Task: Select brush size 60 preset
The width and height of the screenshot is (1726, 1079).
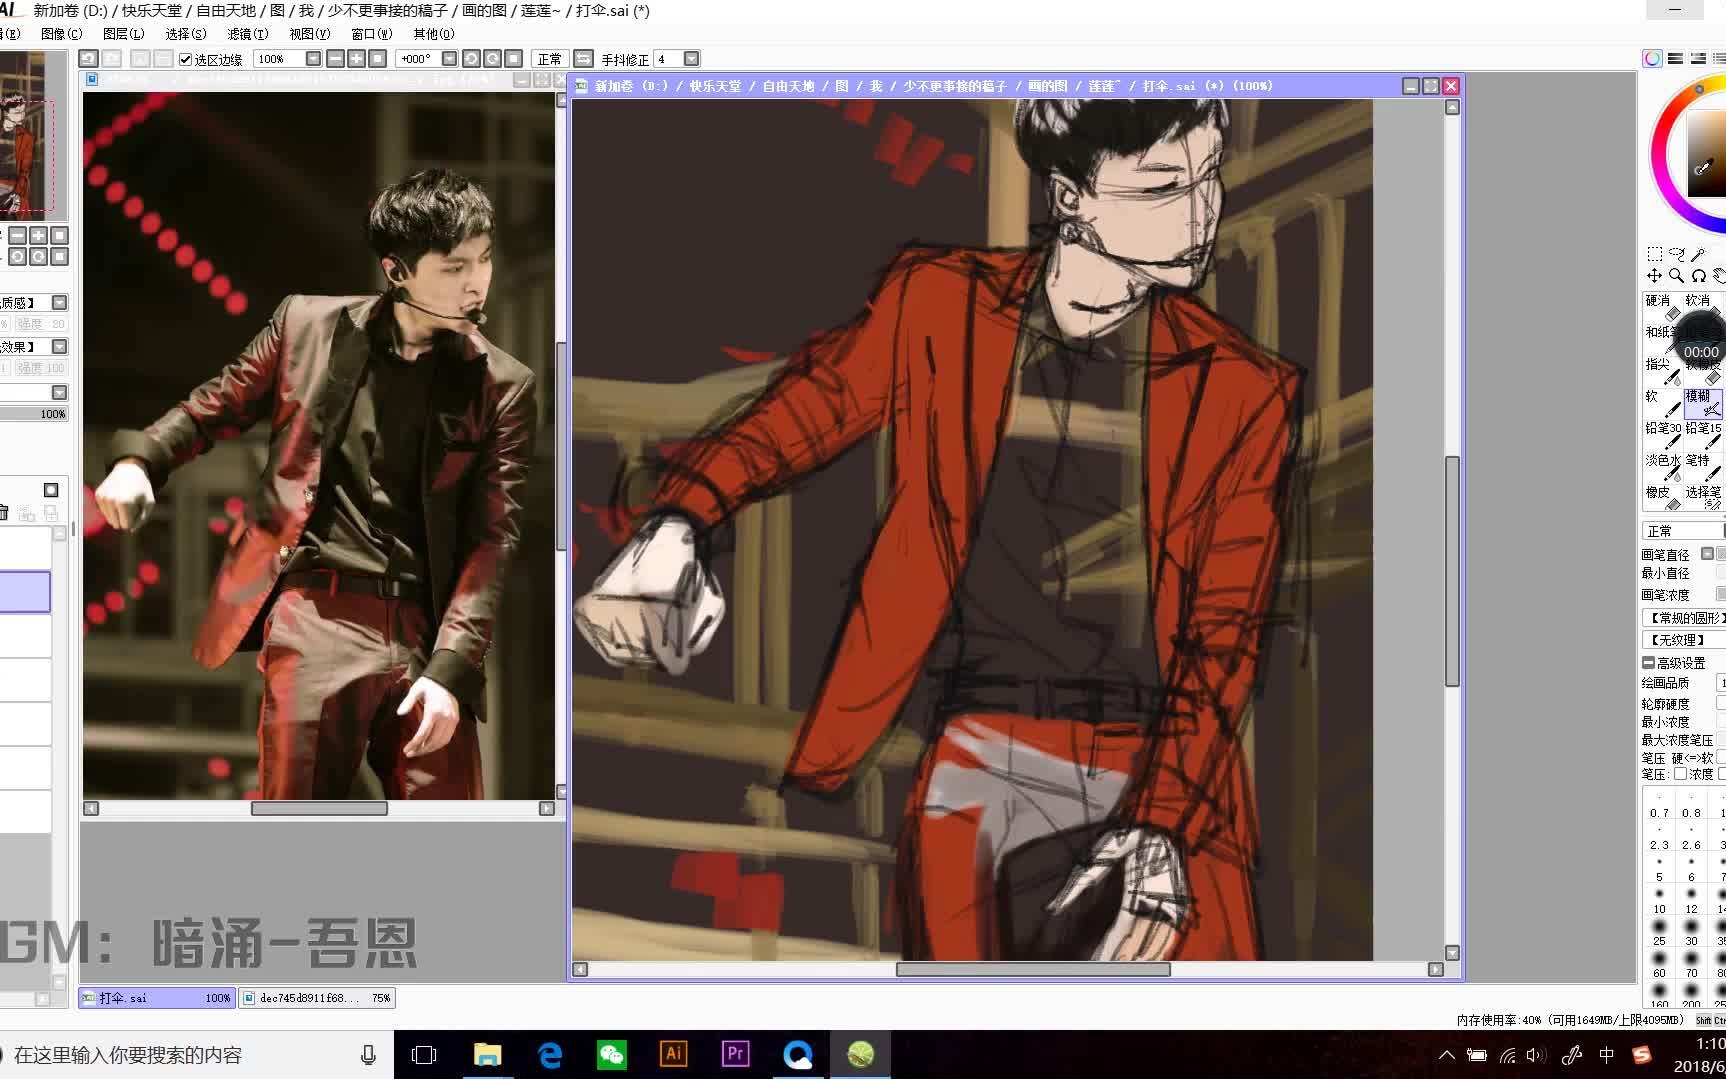Action: tap(1659, 964)
